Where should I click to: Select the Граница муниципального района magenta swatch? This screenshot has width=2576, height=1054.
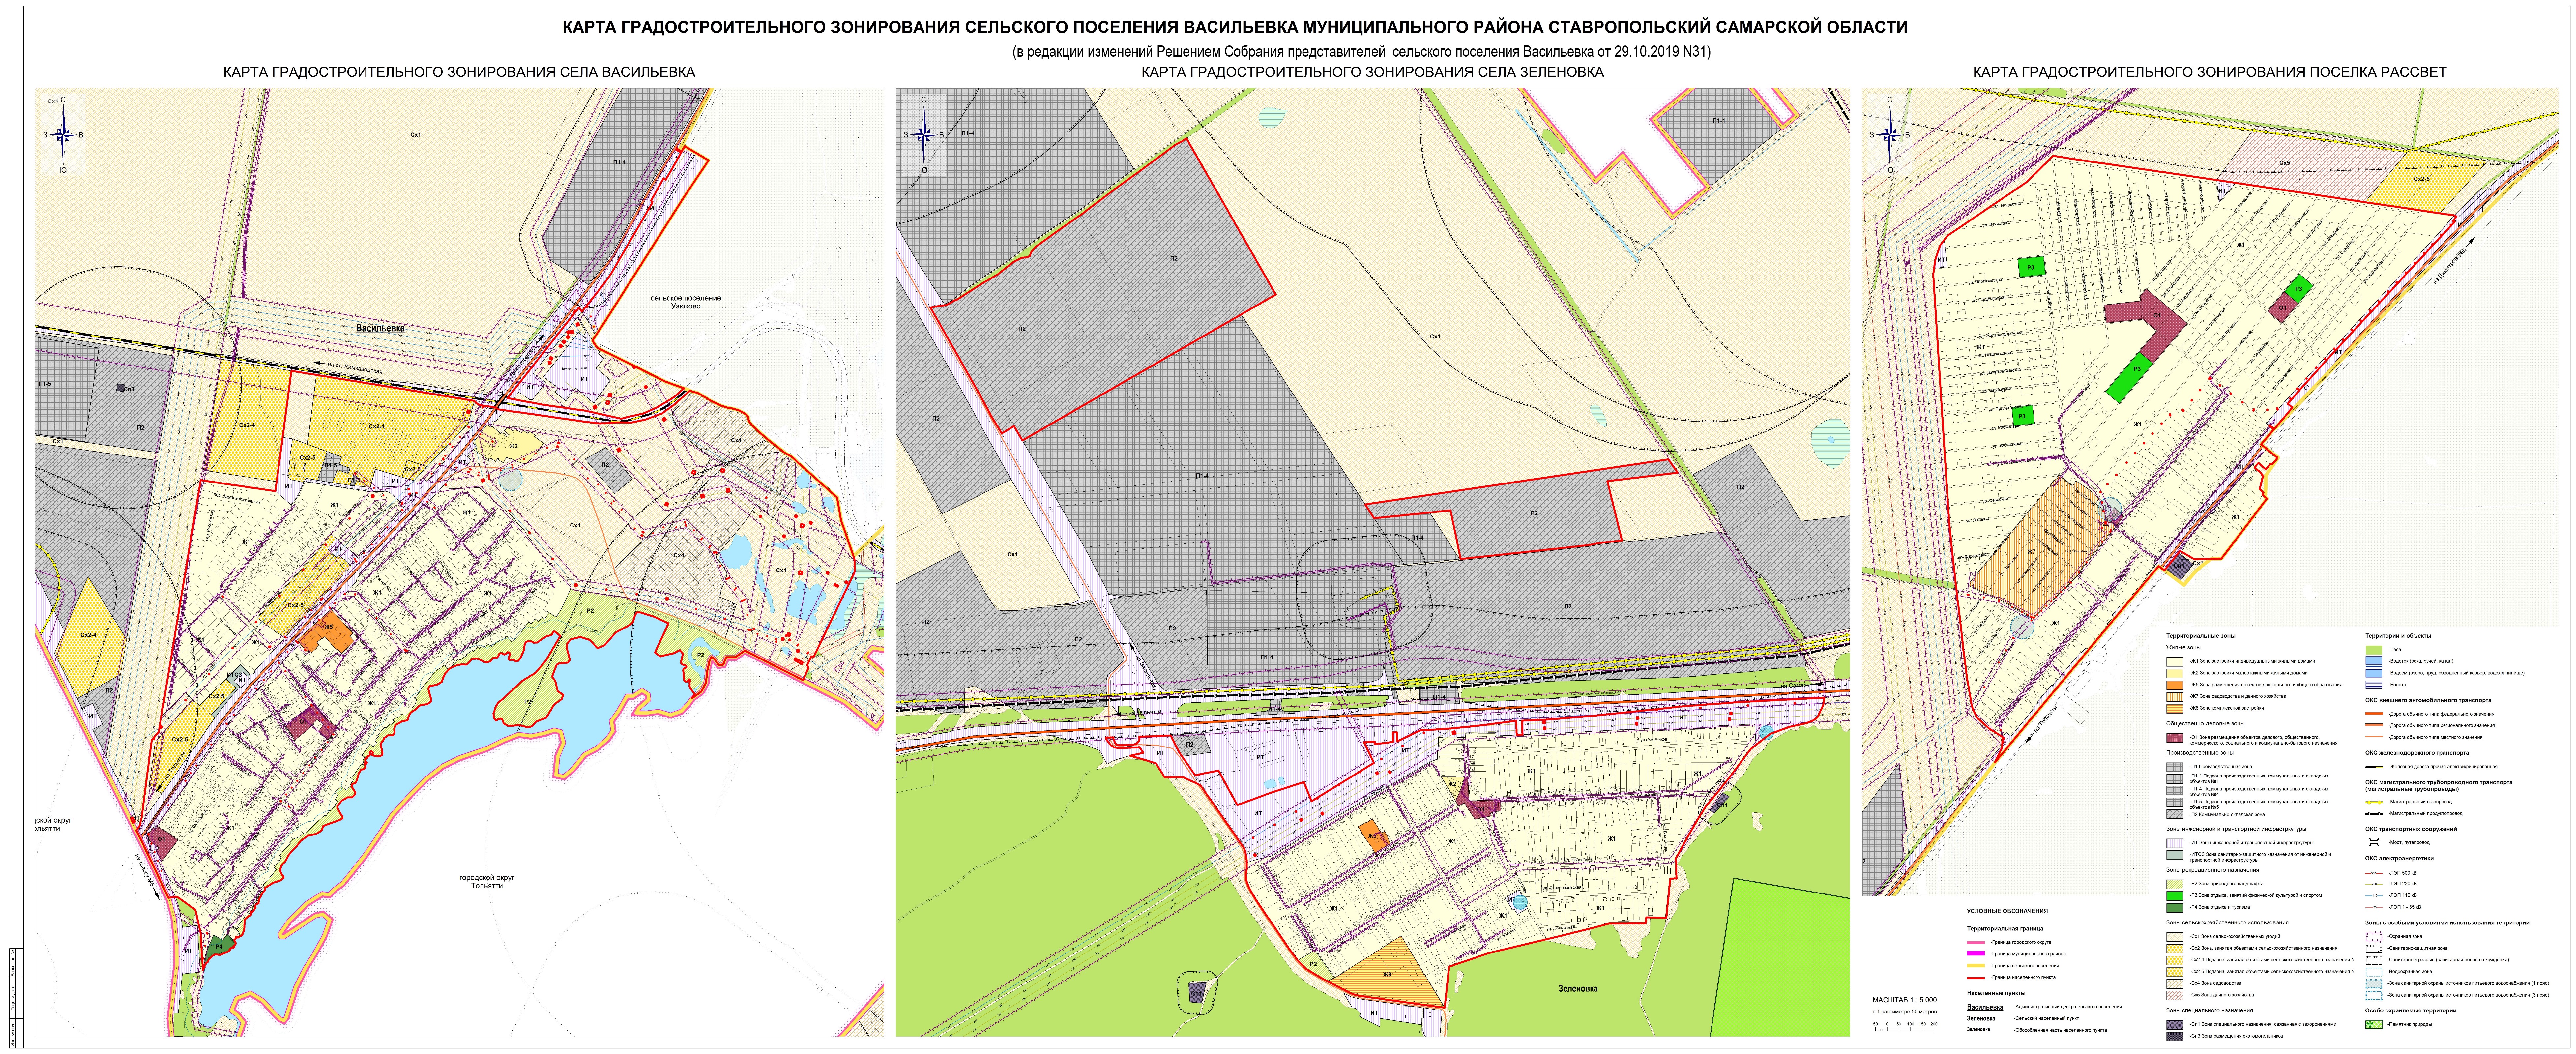1976,953
